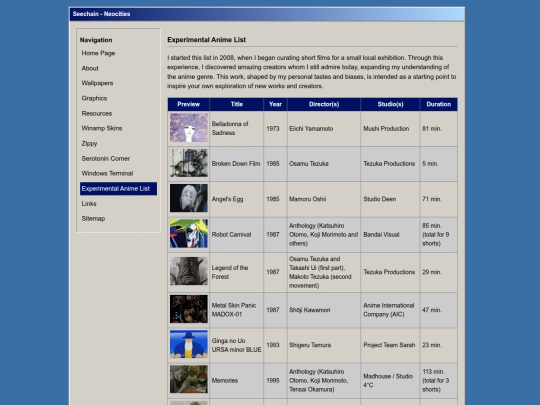Open the Legend of the Forest thumbnail
The width and height of the screenshot is (540, 405).
pos(189,271)
